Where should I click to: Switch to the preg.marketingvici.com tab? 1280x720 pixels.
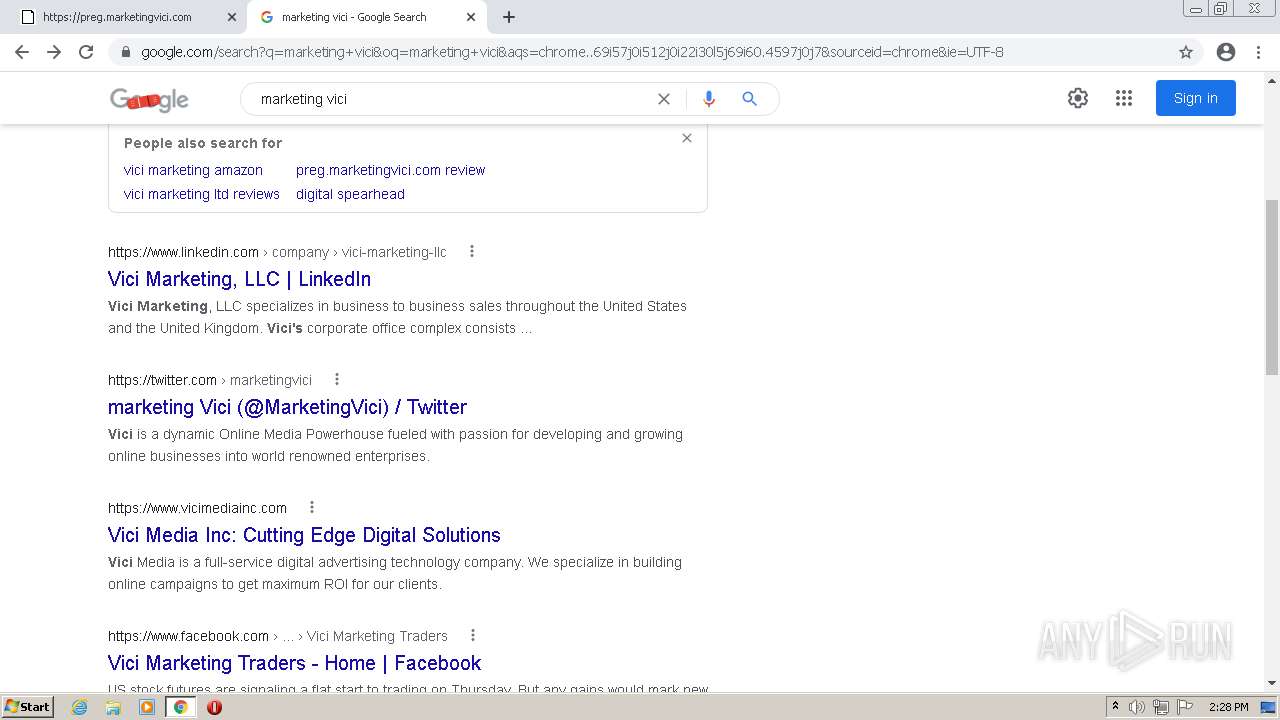[x=118, y=17]
